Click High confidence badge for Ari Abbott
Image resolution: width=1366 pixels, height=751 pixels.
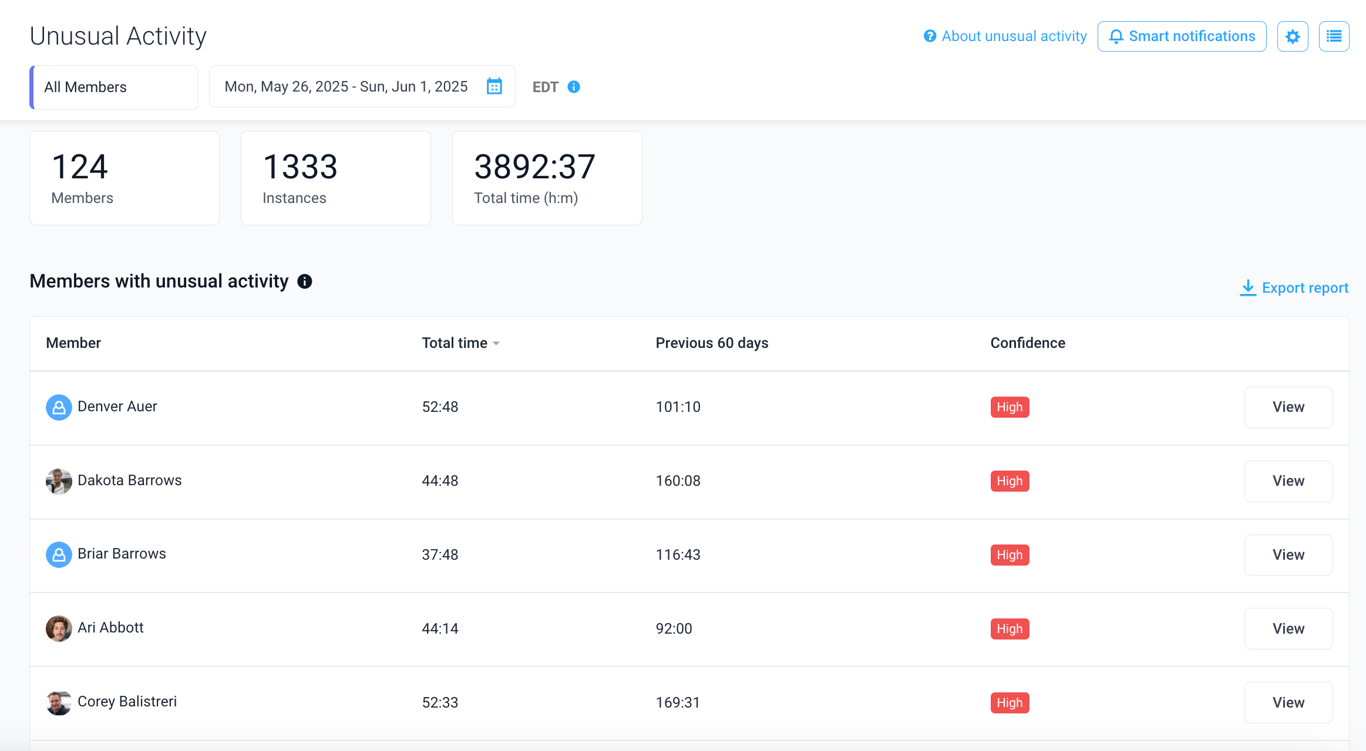coord(1010,629)
